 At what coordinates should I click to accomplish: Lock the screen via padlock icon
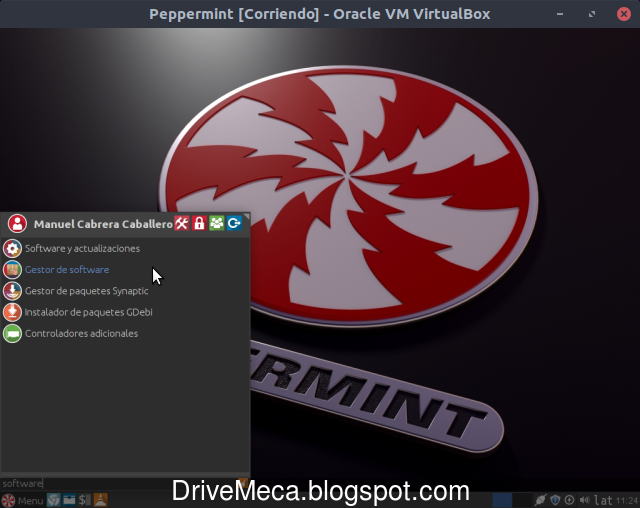199,223
